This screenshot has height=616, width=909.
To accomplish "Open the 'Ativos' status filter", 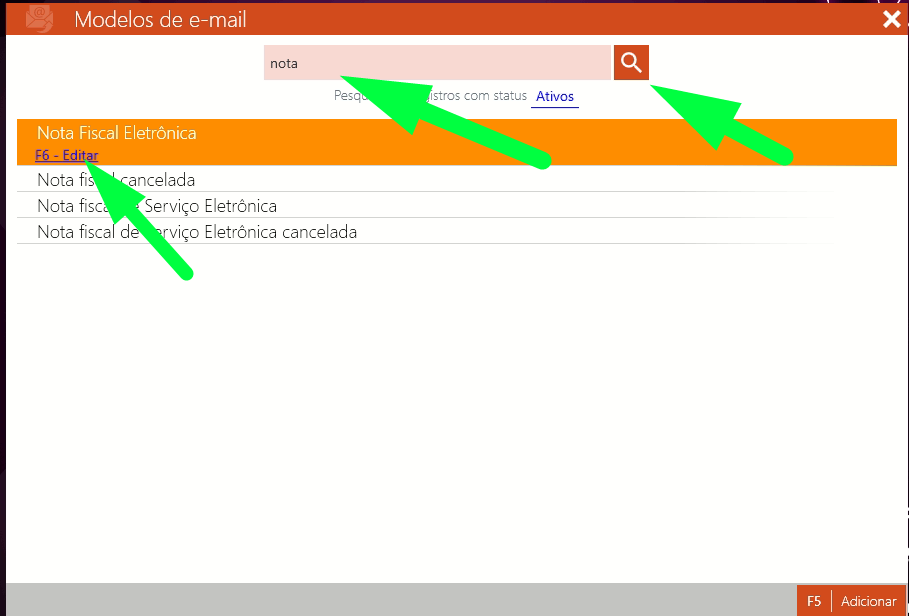I will 555,97.
